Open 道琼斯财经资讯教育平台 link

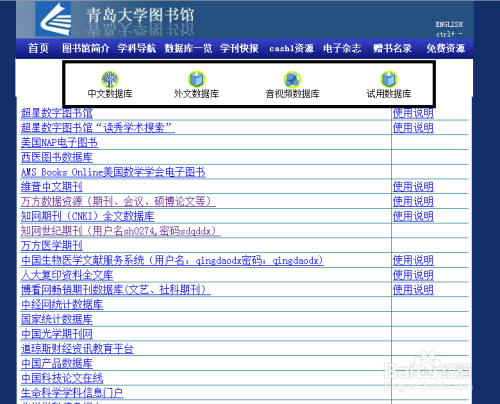coord(77,349)
